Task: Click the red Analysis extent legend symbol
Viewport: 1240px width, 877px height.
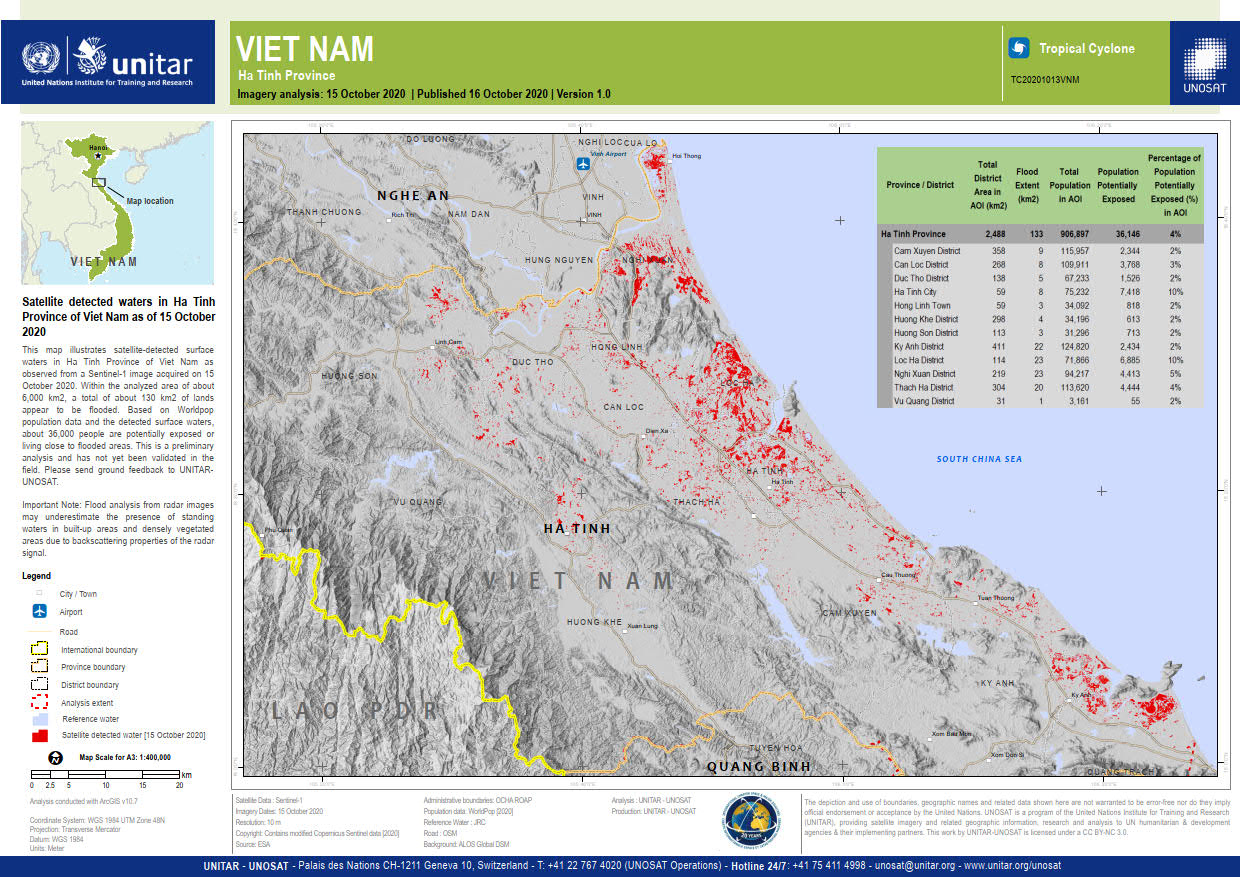Action: coord(40,702)
